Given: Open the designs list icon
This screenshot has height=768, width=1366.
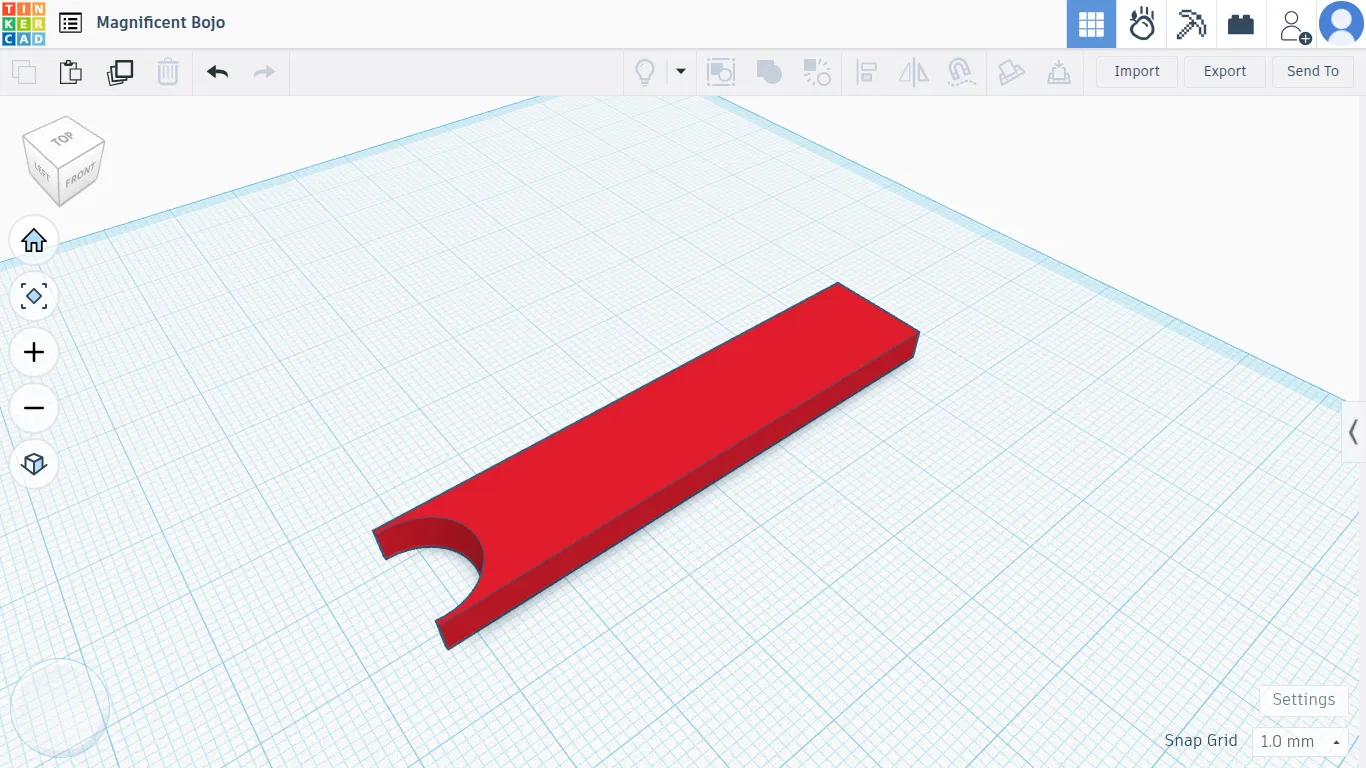Looking at the screenshot, I should click(x=70, y=23).
